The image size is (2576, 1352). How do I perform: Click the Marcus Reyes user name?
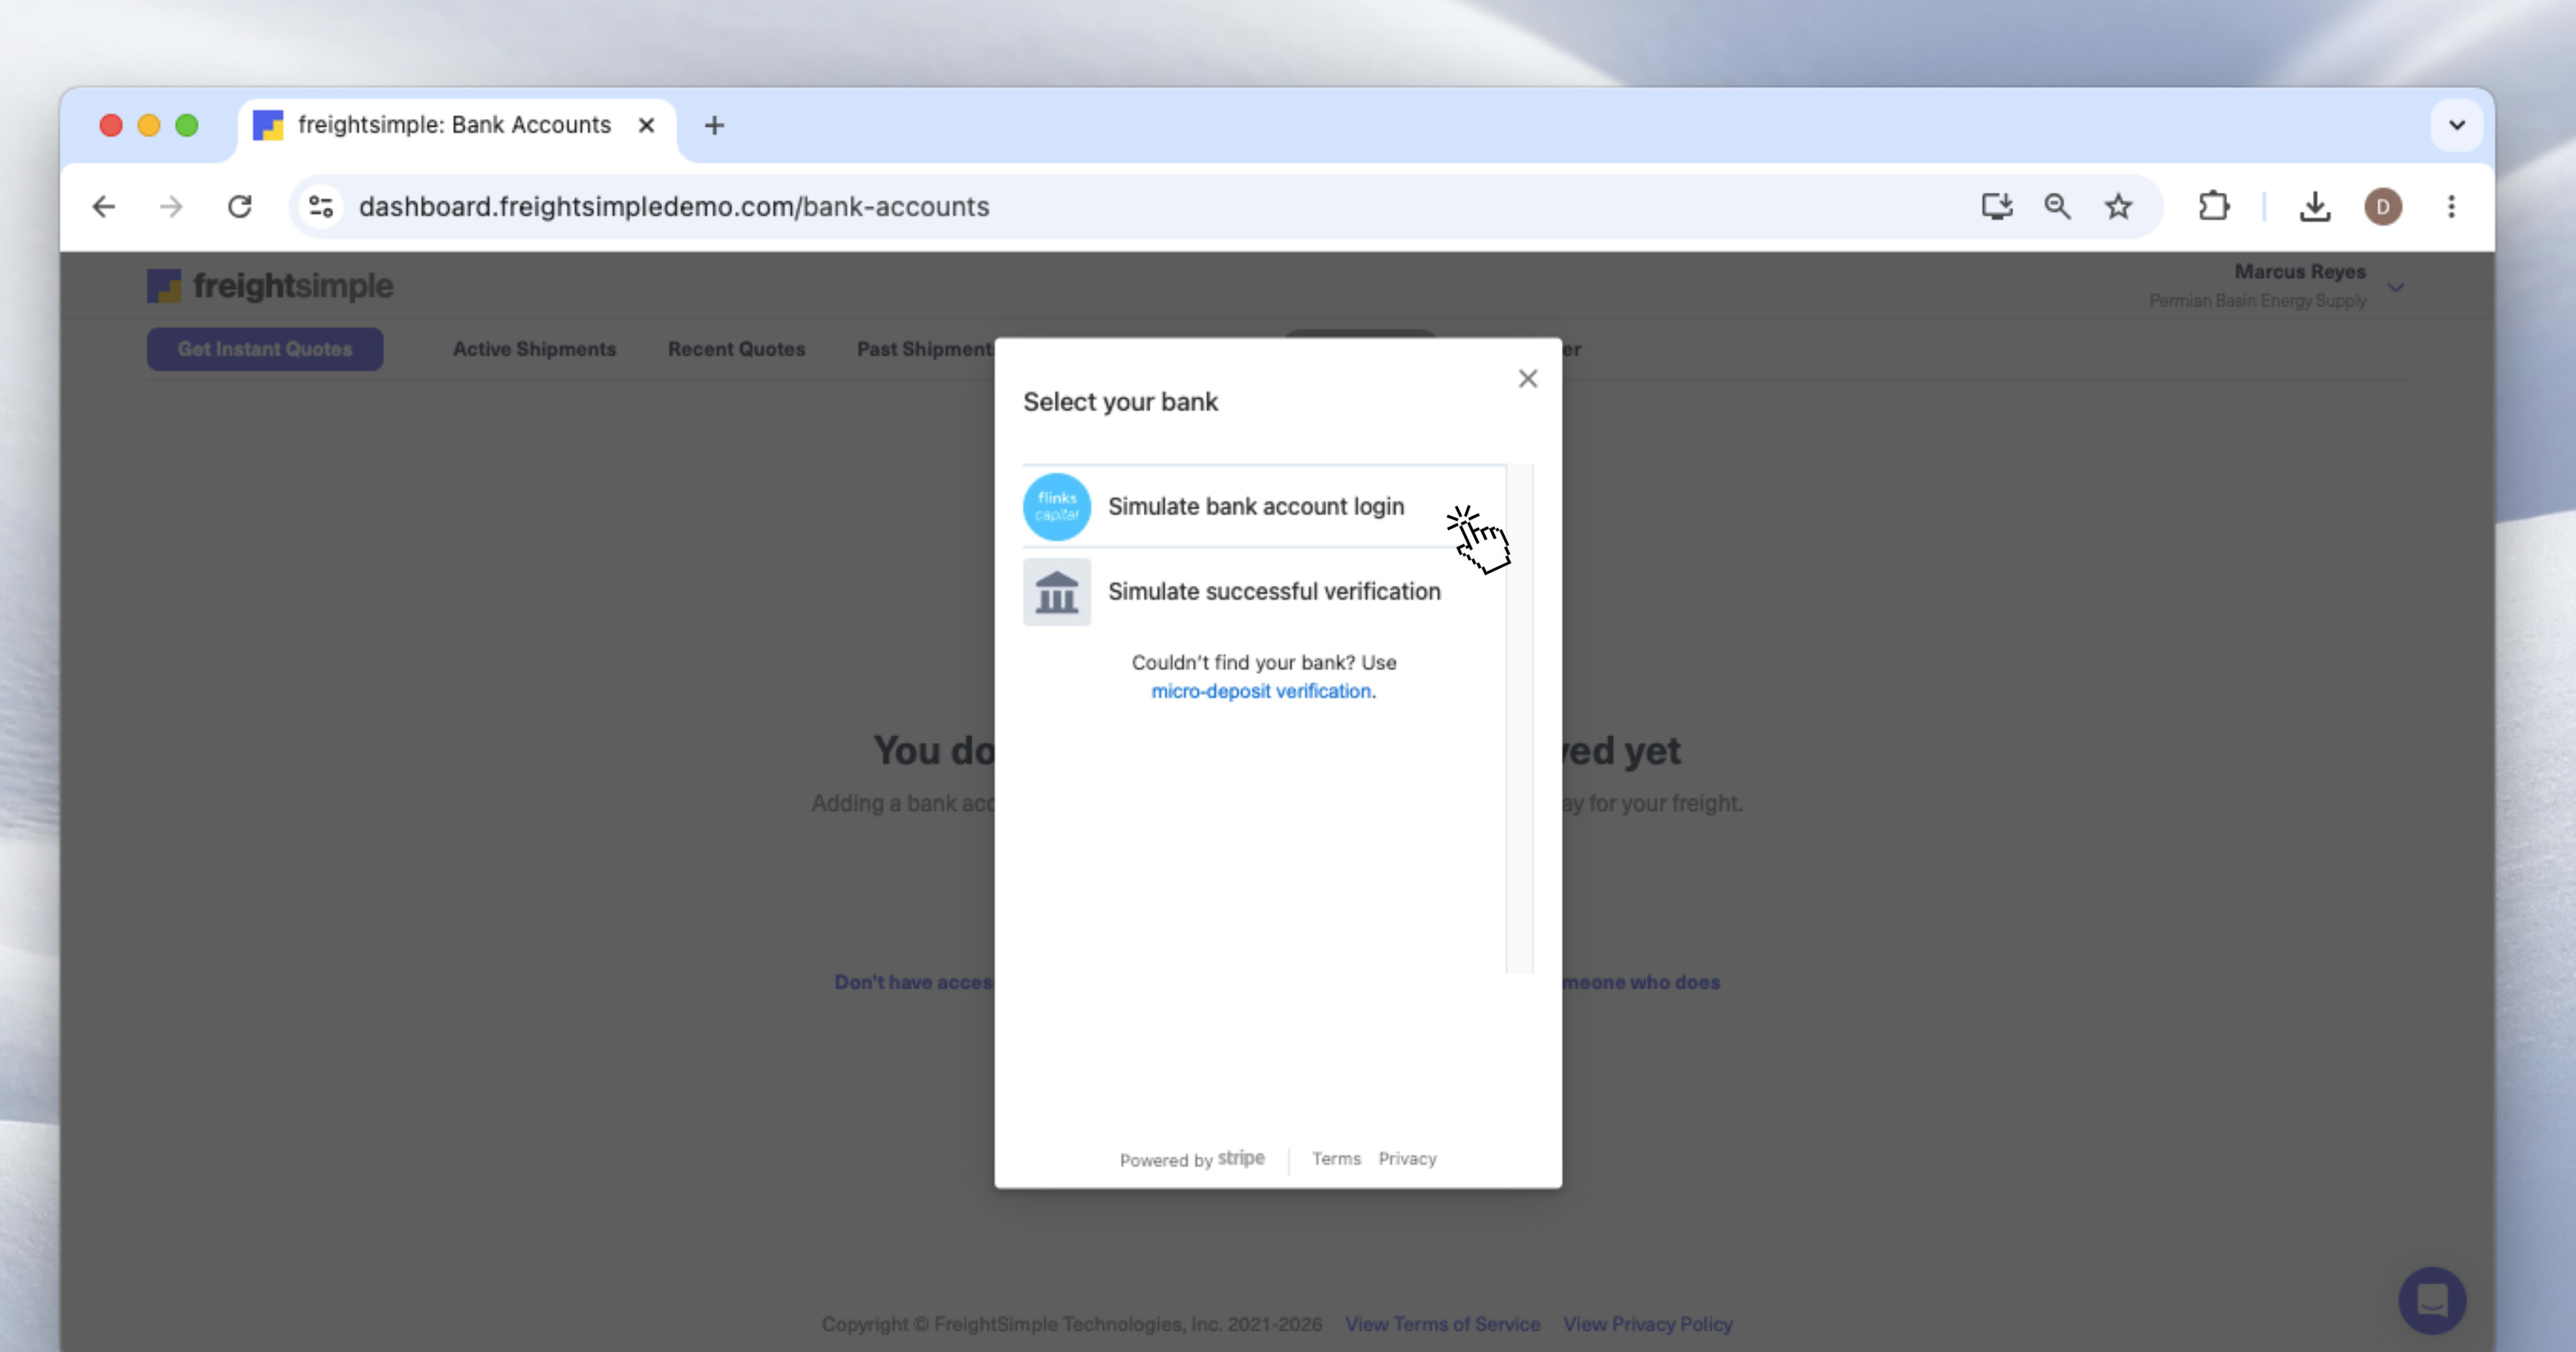2300,272
